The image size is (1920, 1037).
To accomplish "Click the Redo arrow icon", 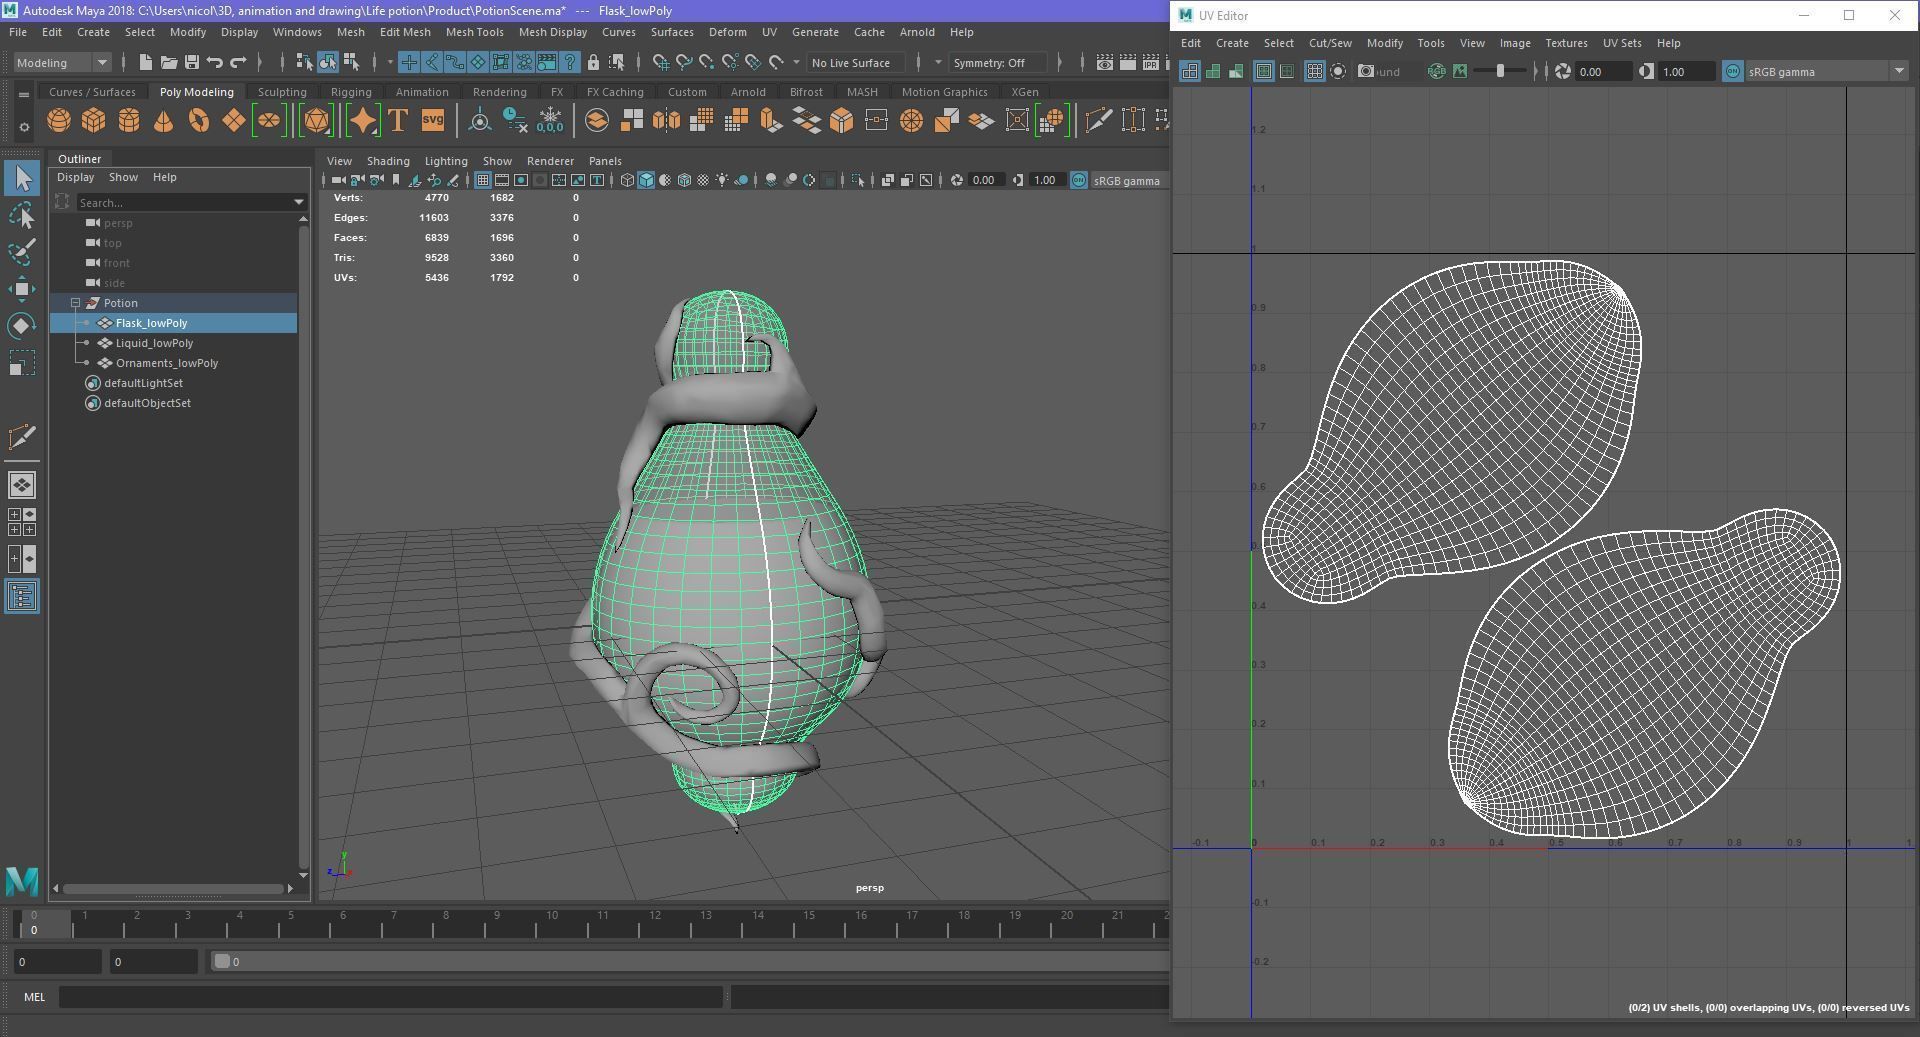I will pyautogui.click(x=238, y=62).
